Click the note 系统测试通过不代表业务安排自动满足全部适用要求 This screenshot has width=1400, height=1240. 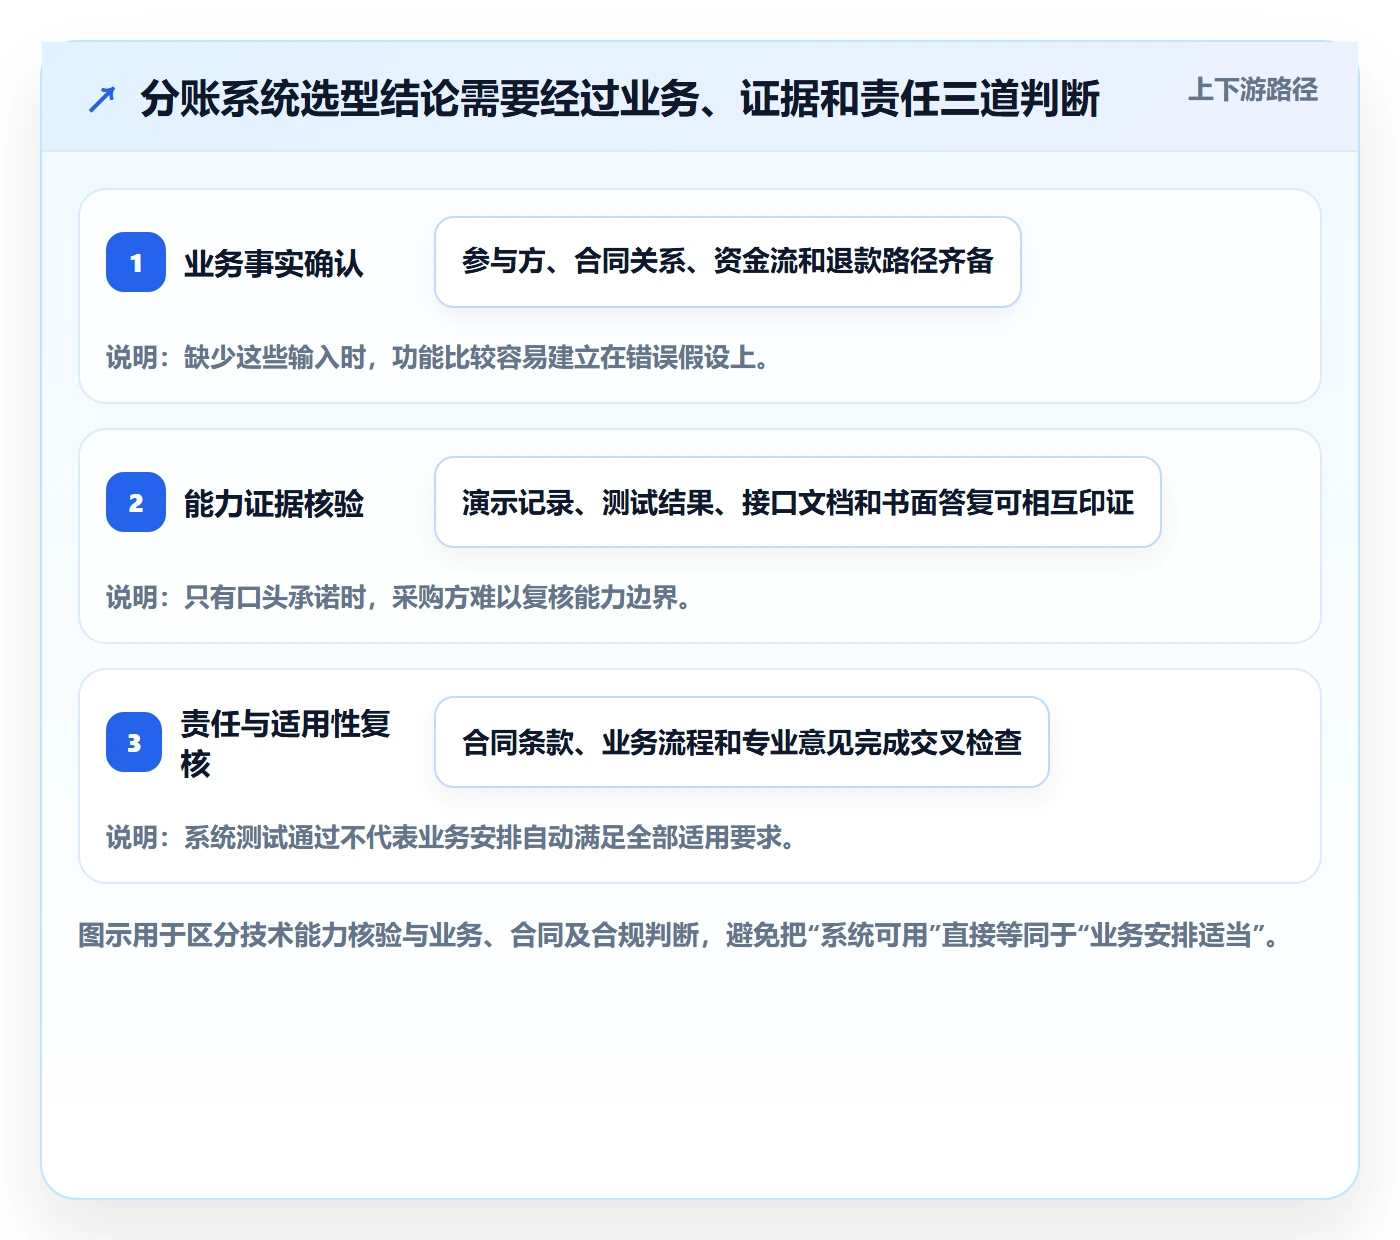click(451, 837)
